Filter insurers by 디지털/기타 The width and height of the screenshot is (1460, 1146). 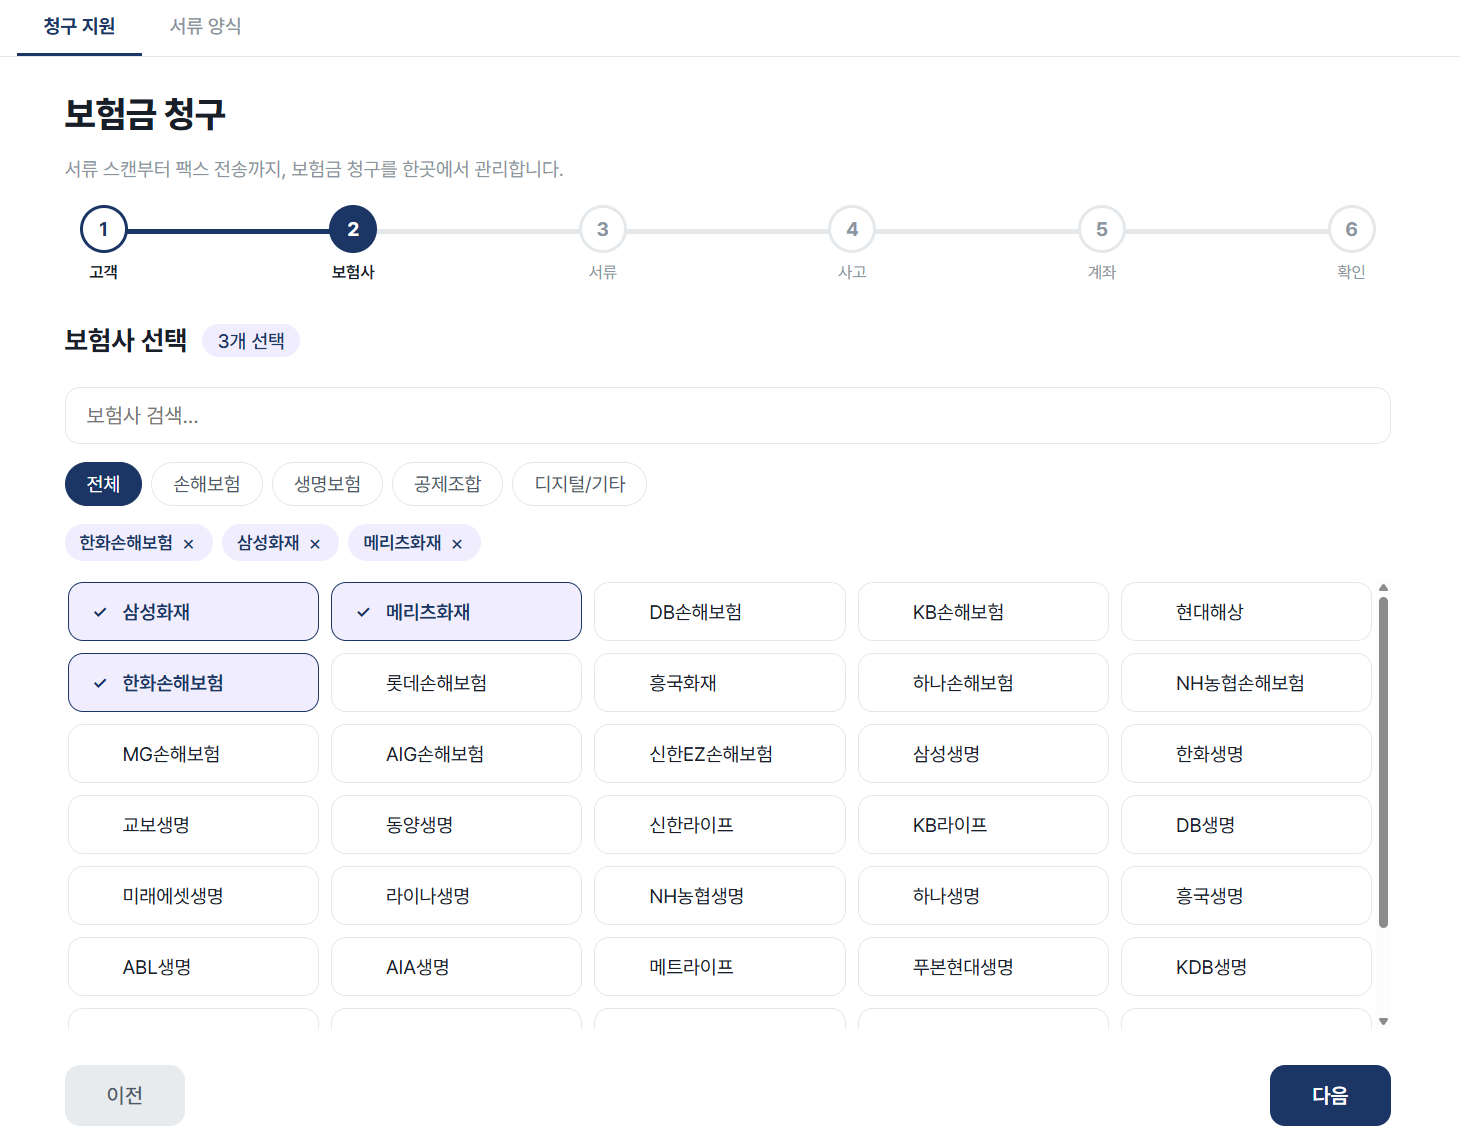(x=579, y=484)
